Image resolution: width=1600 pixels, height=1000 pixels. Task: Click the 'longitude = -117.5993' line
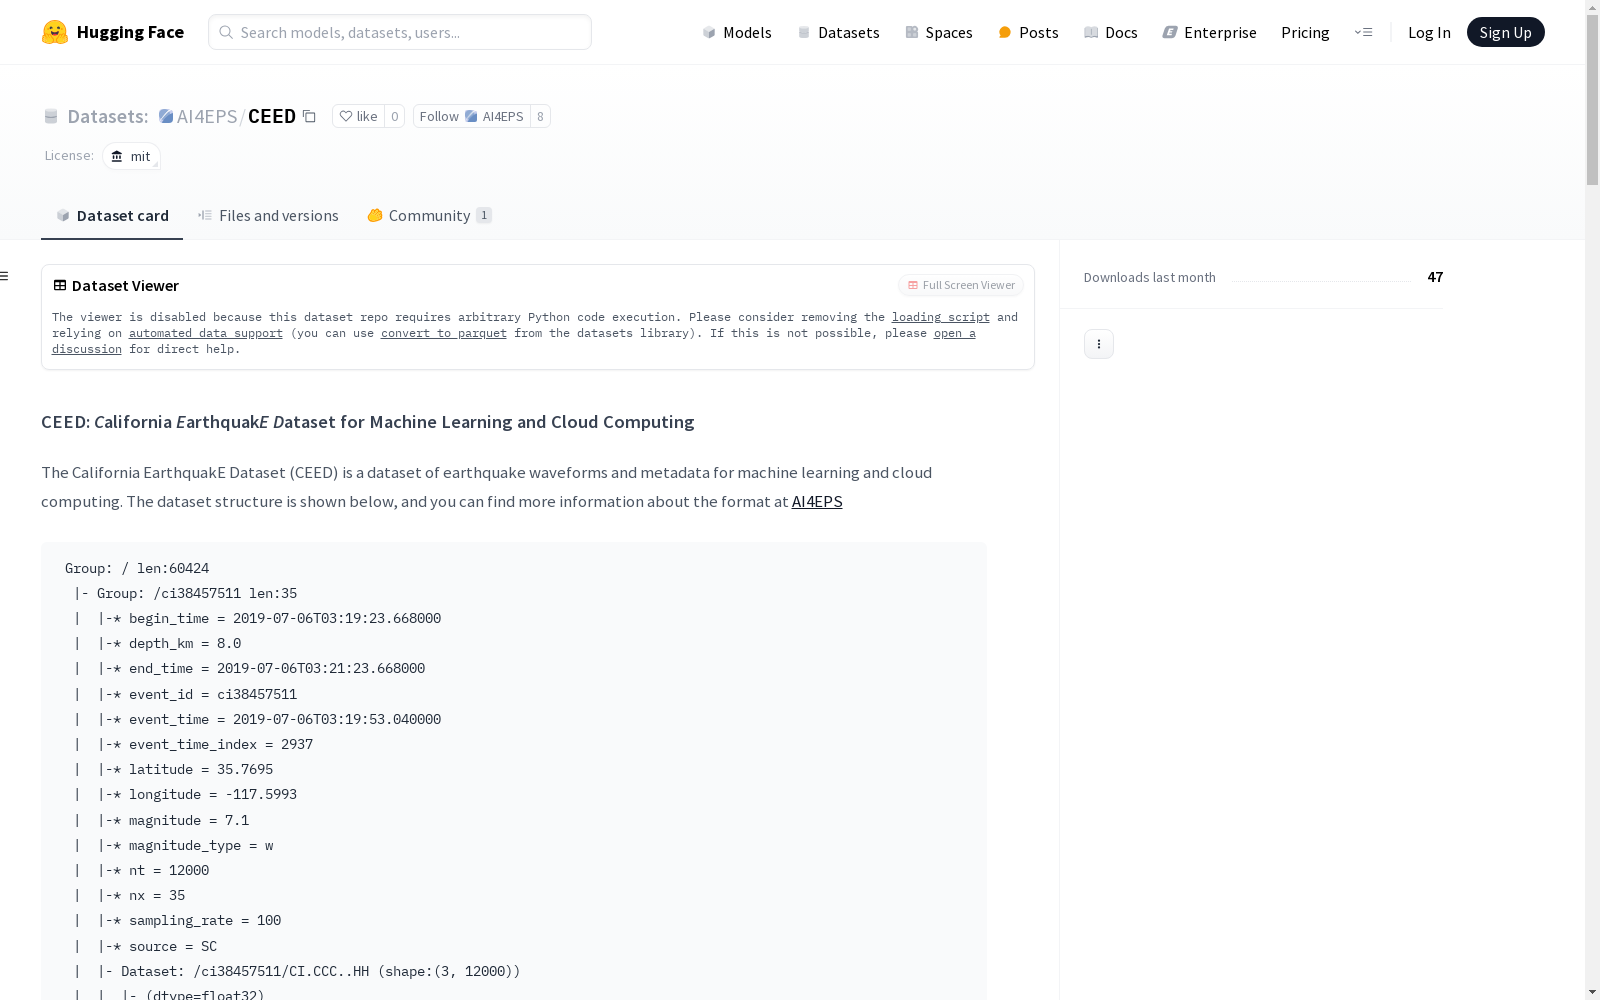213,794
